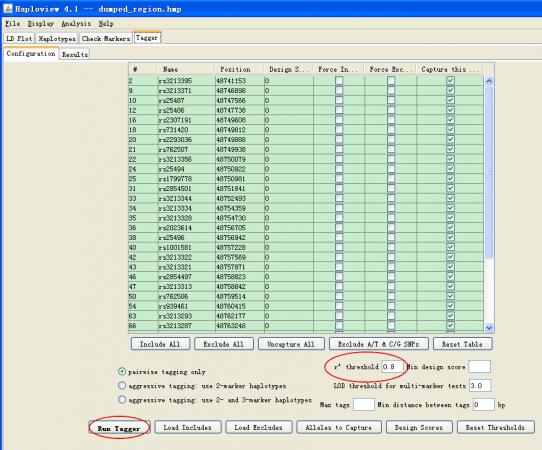Select pairwise tagging only option
542x450 pixels.
pyautogui.click(x=122, y=372)
